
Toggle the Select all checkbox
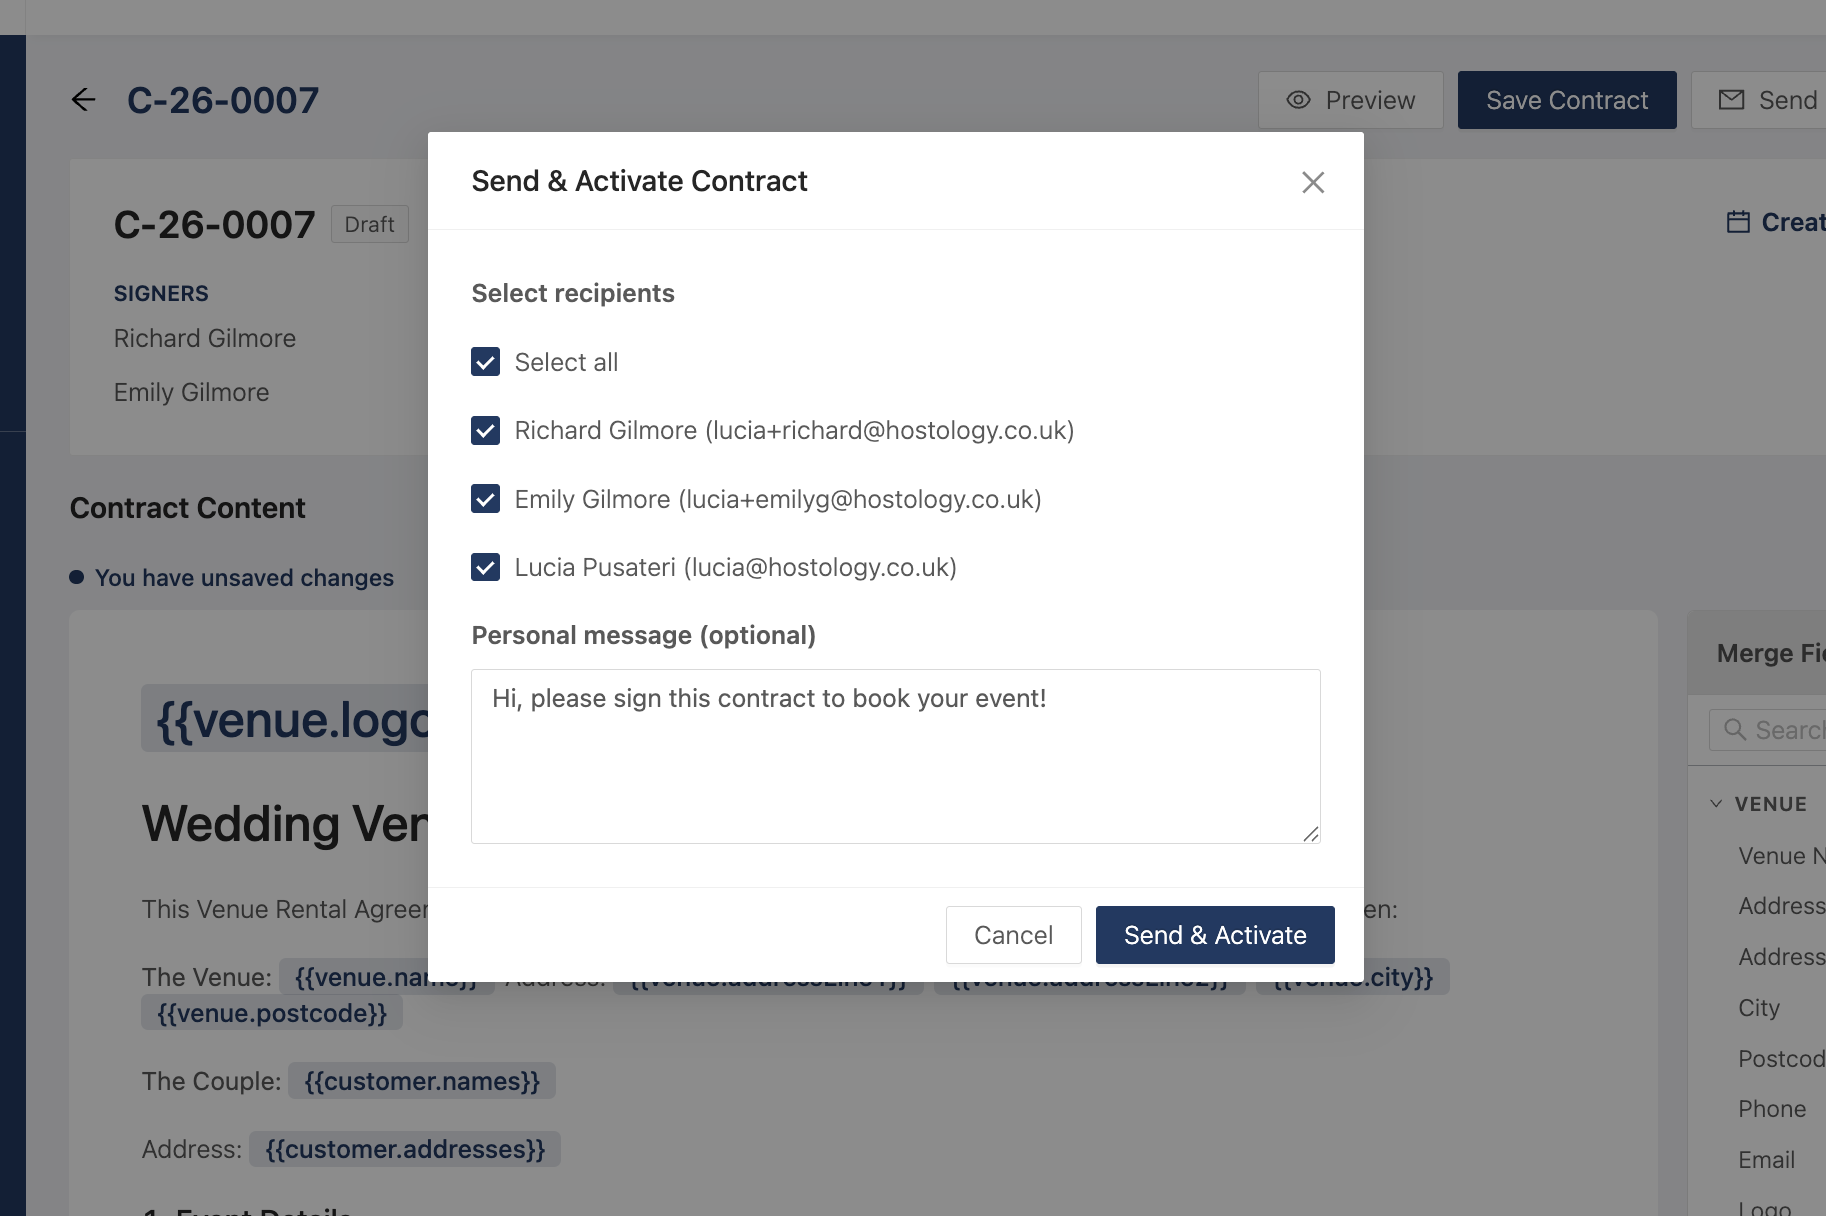[x=485, y=362]
